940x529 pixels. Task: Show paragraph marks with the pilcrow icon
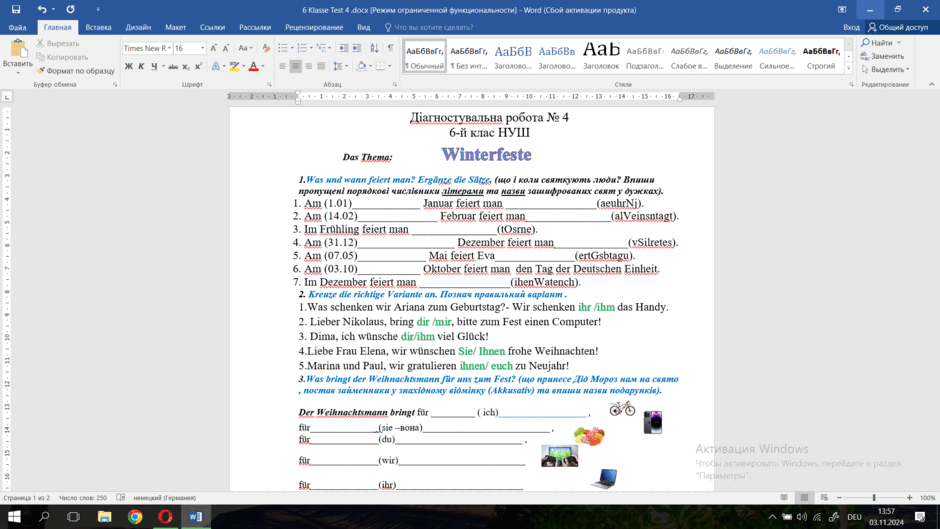point(390,48)
